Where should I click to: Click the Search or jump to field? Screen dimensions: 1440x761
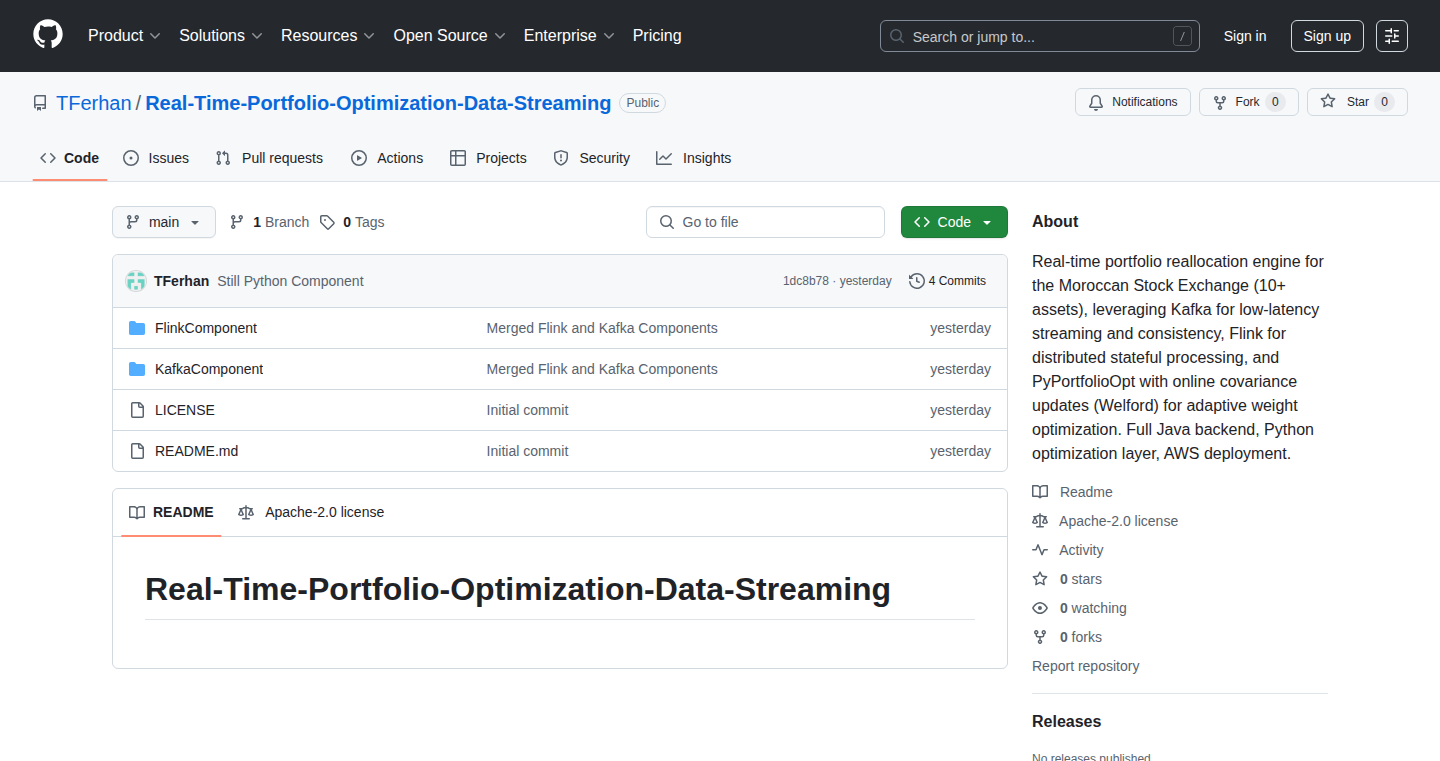(1040, 37)
